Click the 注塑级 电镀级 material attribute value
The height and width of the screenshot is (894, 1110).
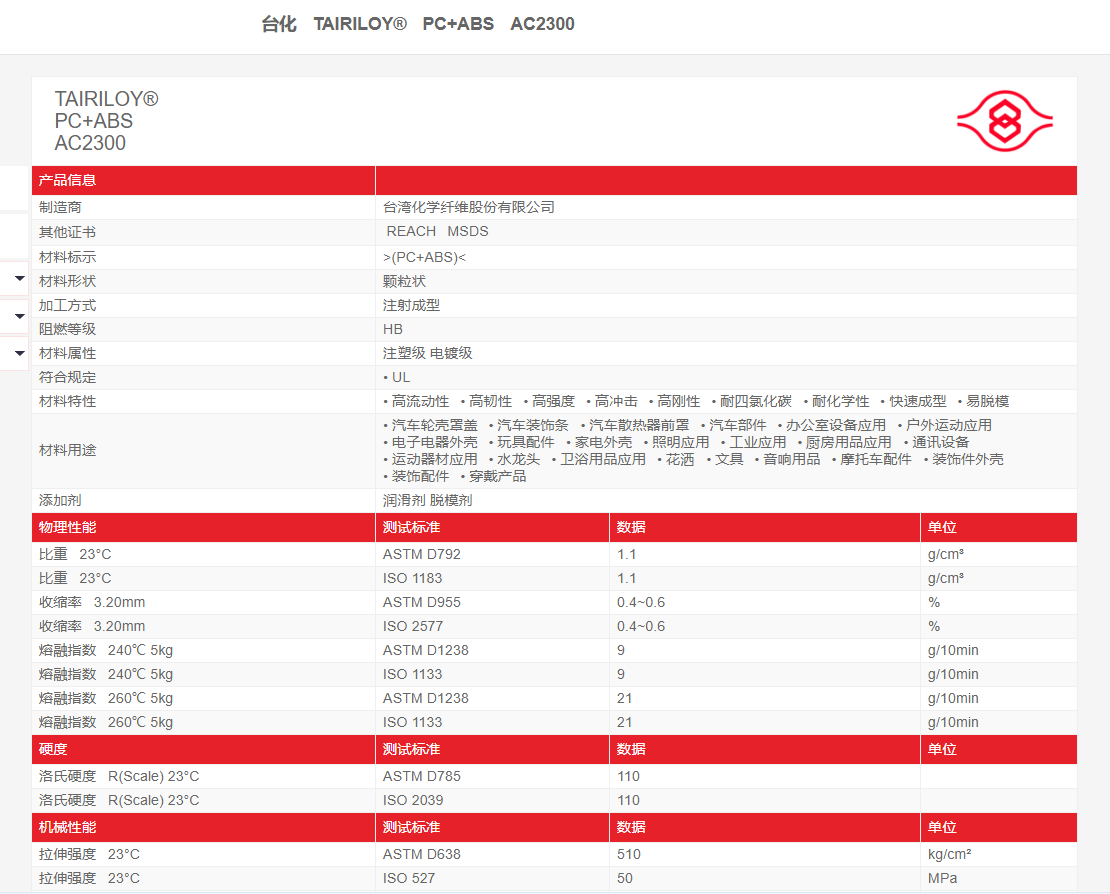[x=428, y=353]
